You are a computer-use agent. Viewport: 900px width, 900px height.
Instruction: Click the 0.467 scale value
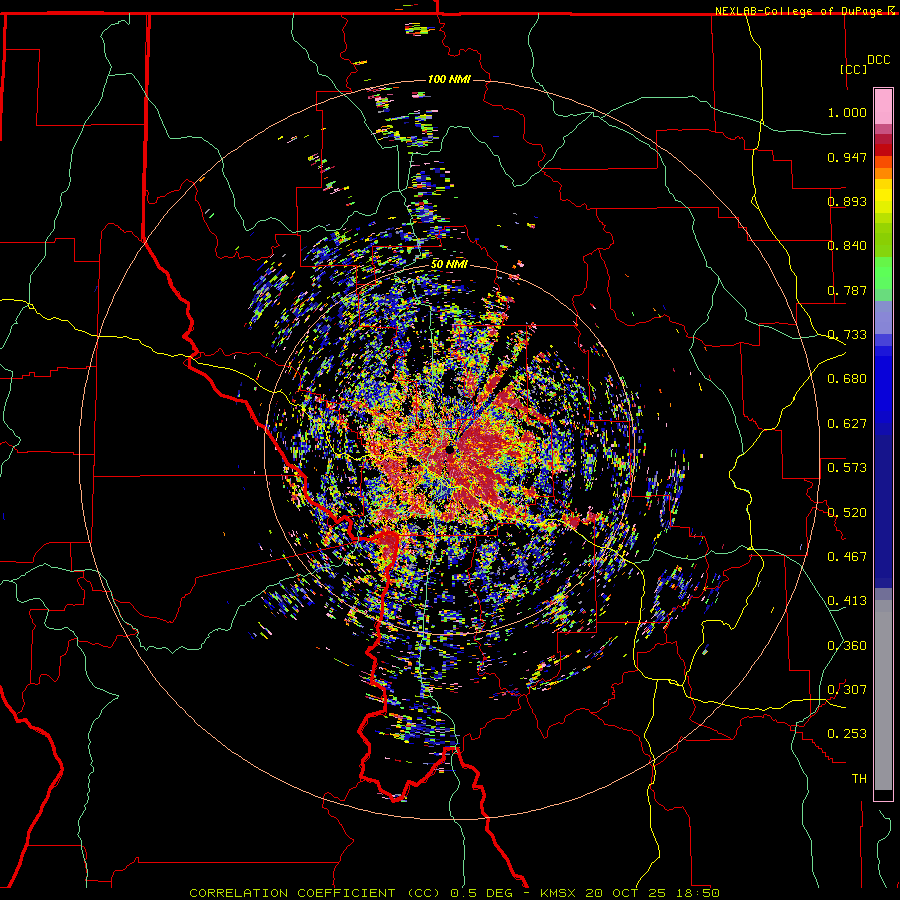coord(847,557)
